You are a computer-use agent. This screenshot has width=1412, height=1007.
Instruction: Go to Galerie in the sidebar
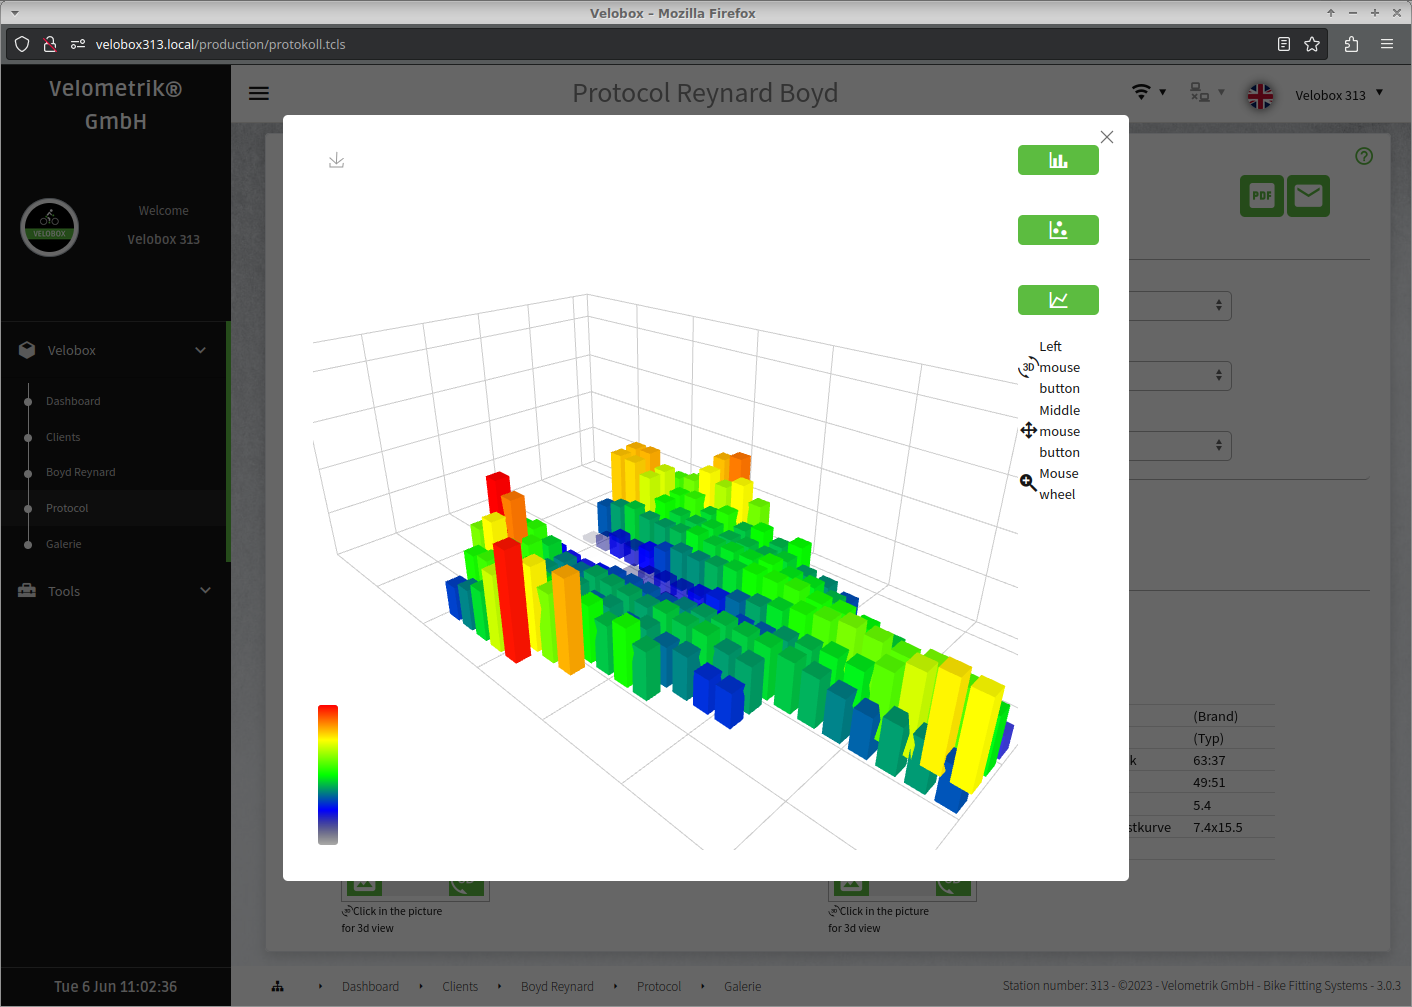(x=64, y=544)
